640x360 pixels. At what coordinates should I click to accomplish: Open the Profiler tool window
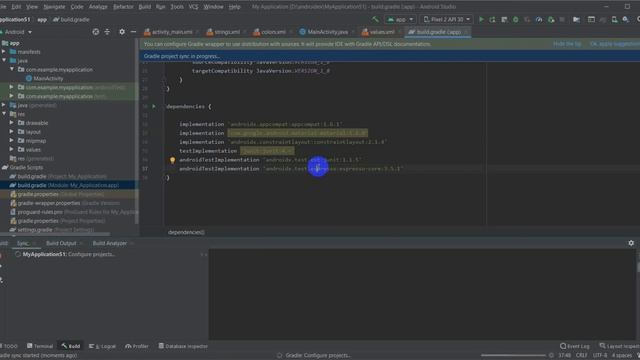coord(137,346)
